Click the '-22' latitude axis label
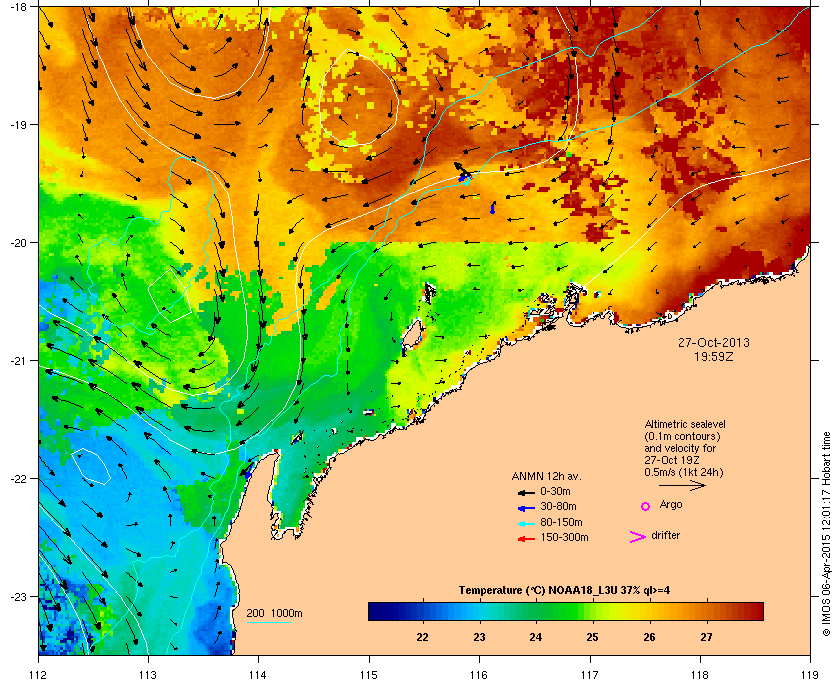 [x=18, y=478]
